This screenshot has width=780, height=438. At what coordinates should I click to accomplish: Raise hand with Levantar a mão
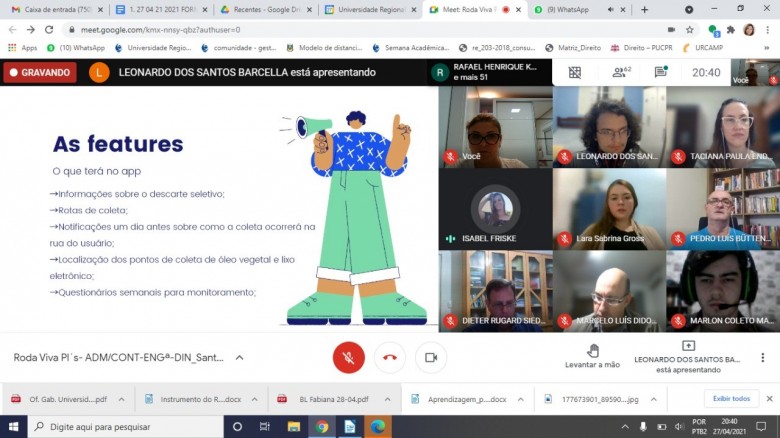[592, 354]
